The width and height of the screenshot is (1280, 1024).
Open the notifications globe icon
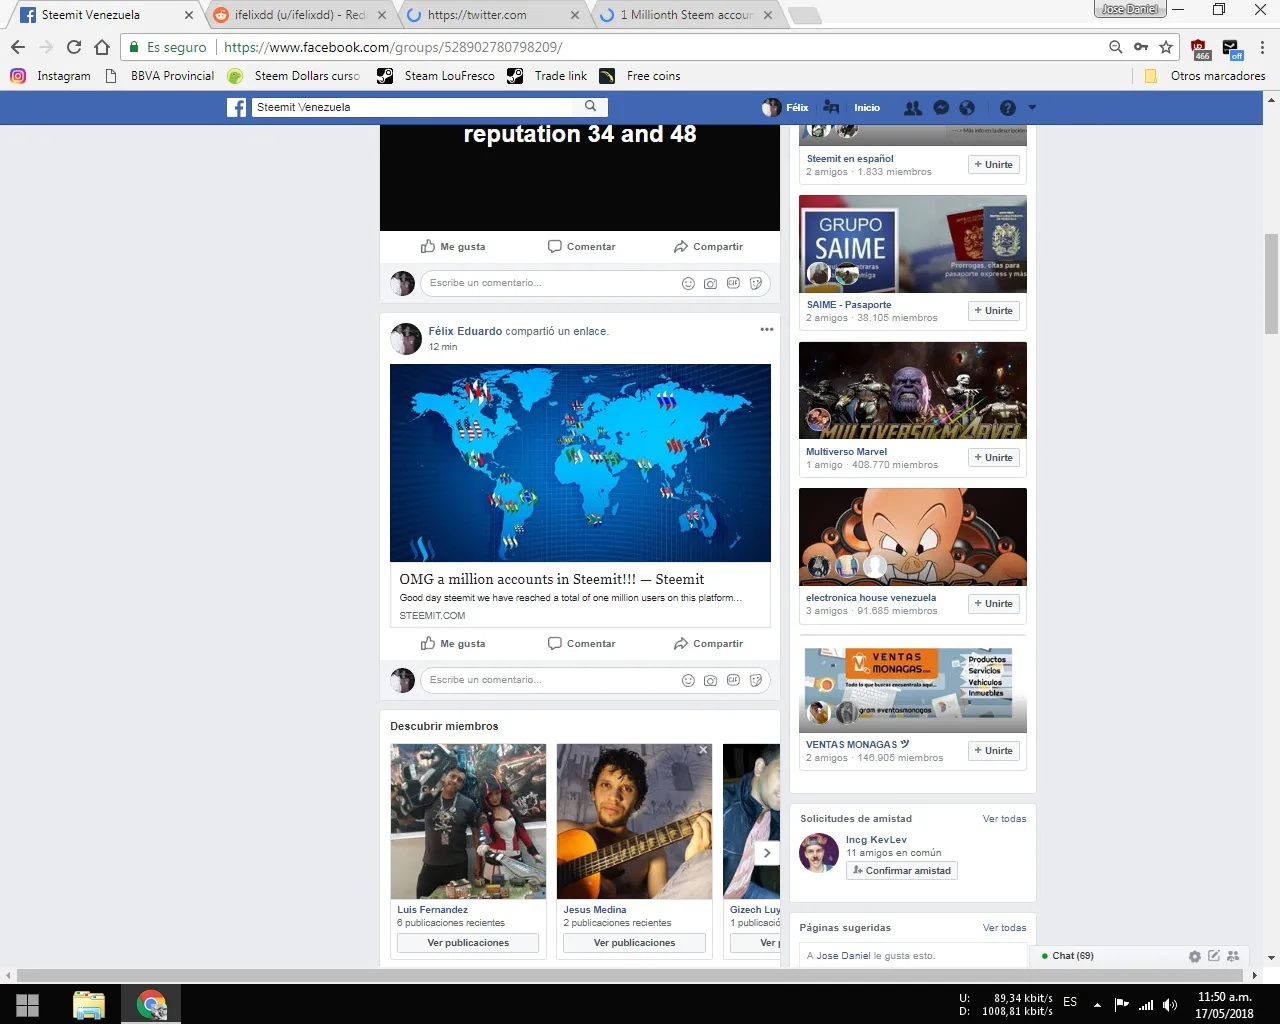click(x=967, y=108)
